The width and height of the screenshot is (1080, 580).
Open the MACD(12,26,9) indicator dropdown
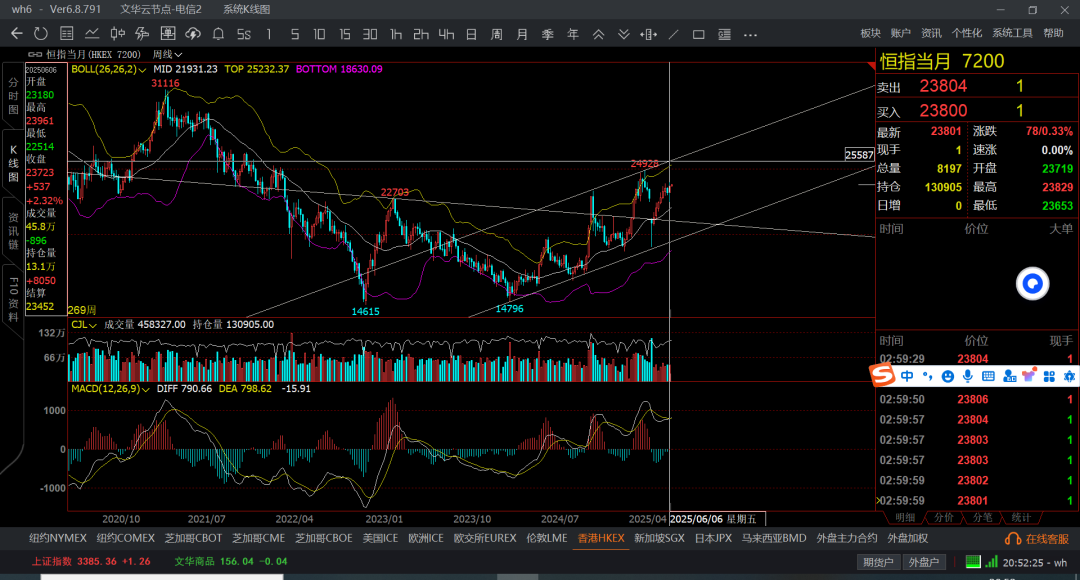tap(110, 389)
